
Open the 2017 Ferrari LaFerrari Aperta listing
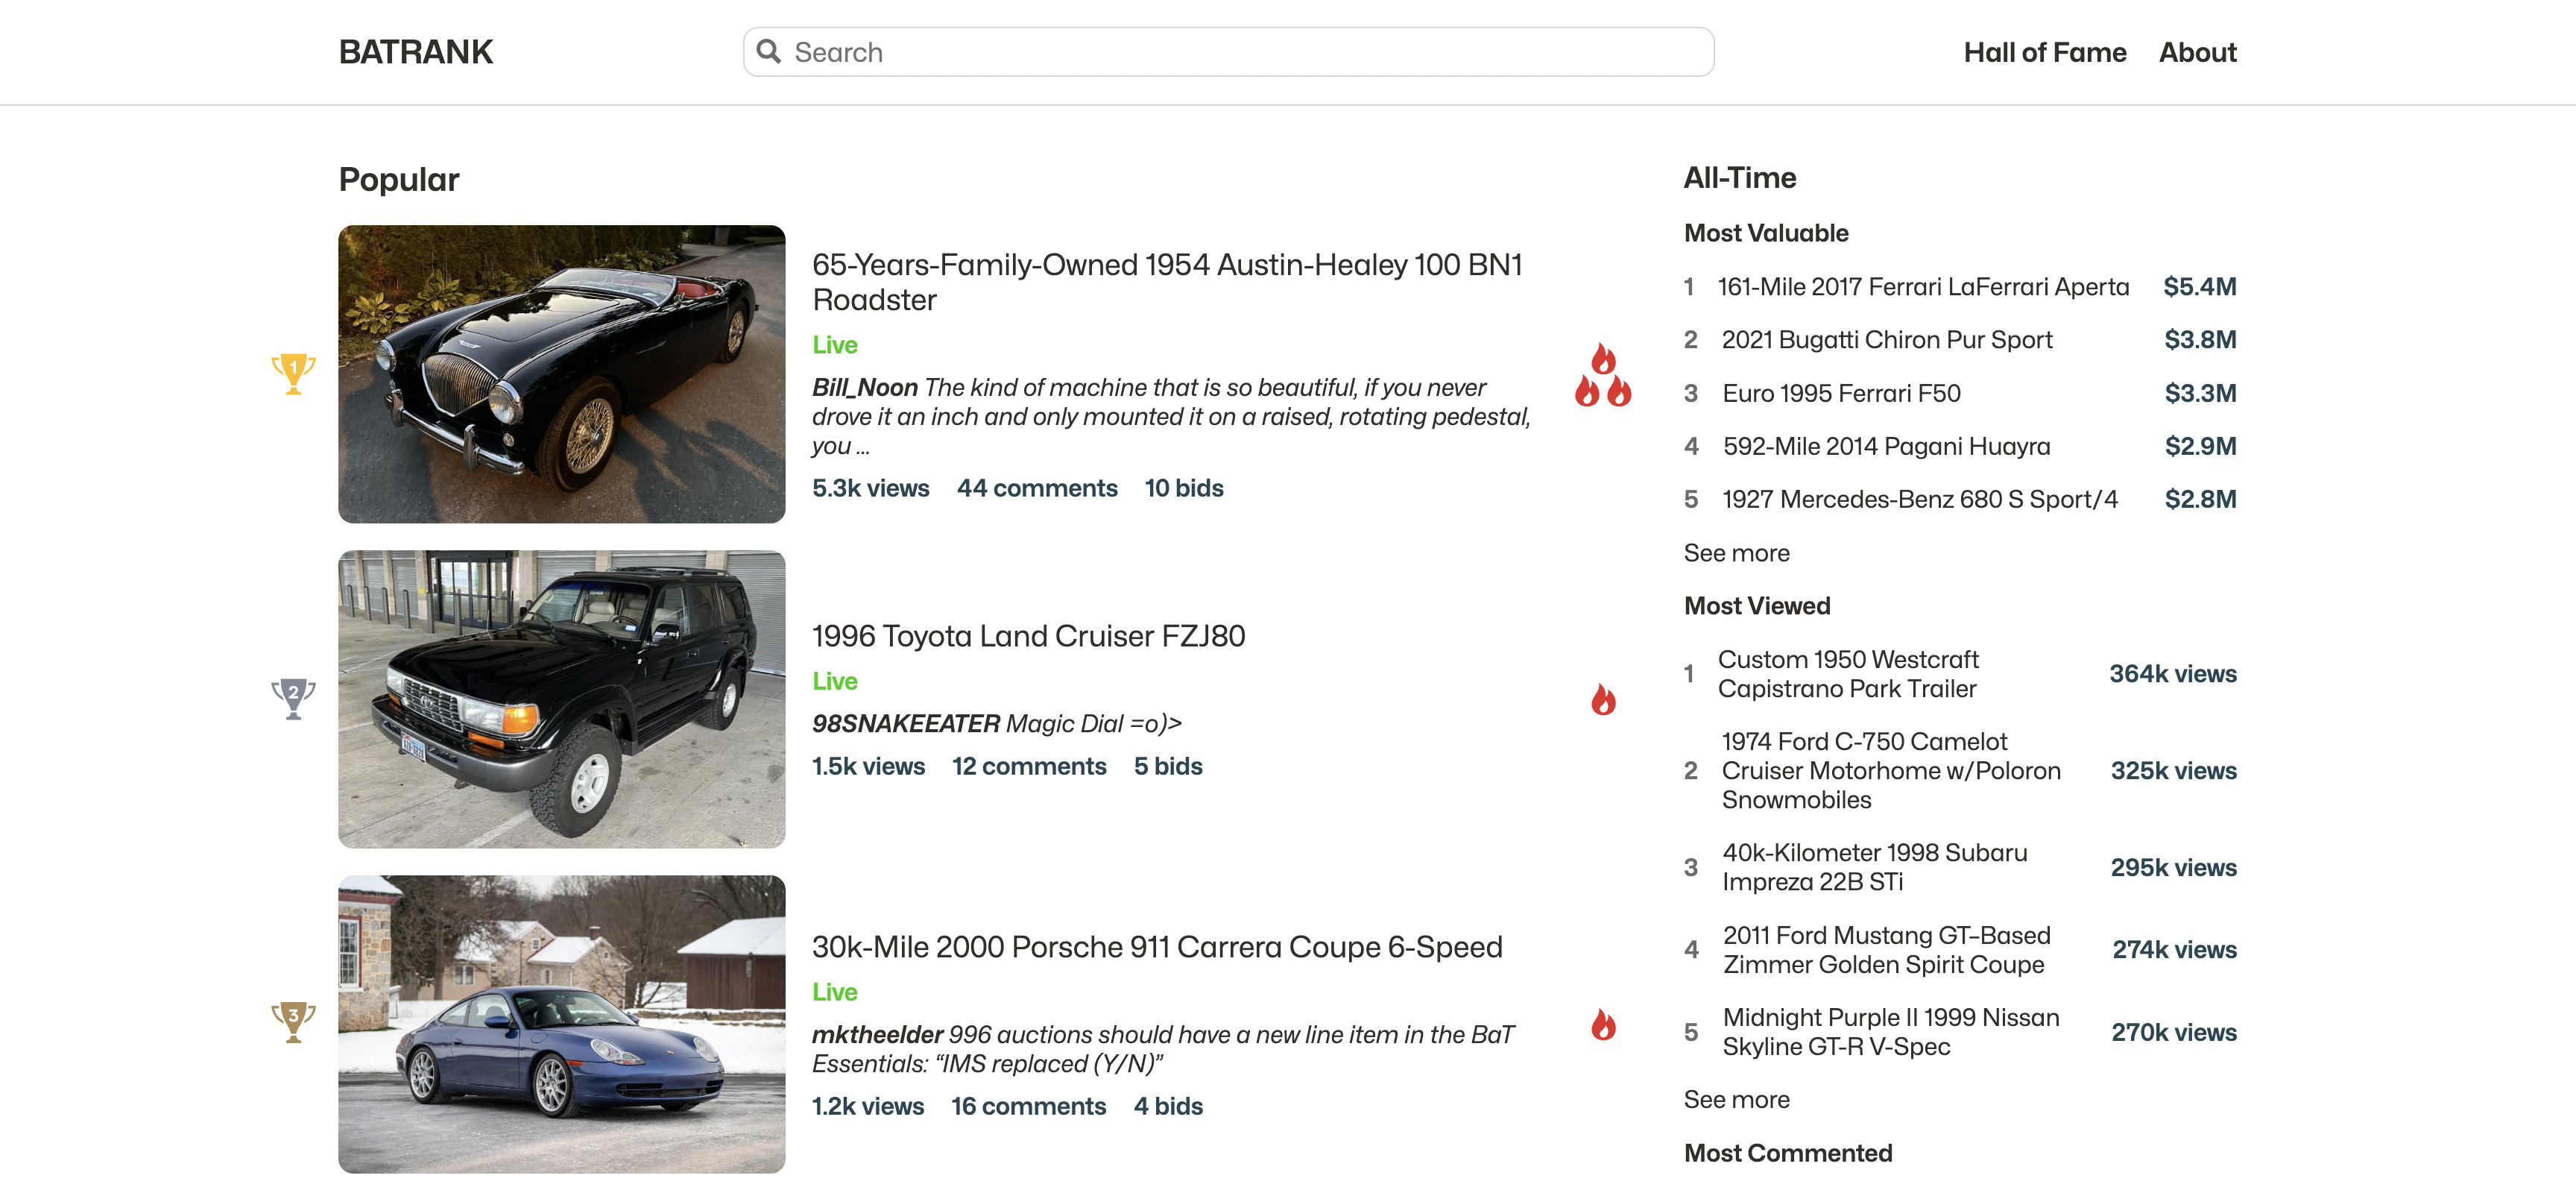tap(1922, 287)
